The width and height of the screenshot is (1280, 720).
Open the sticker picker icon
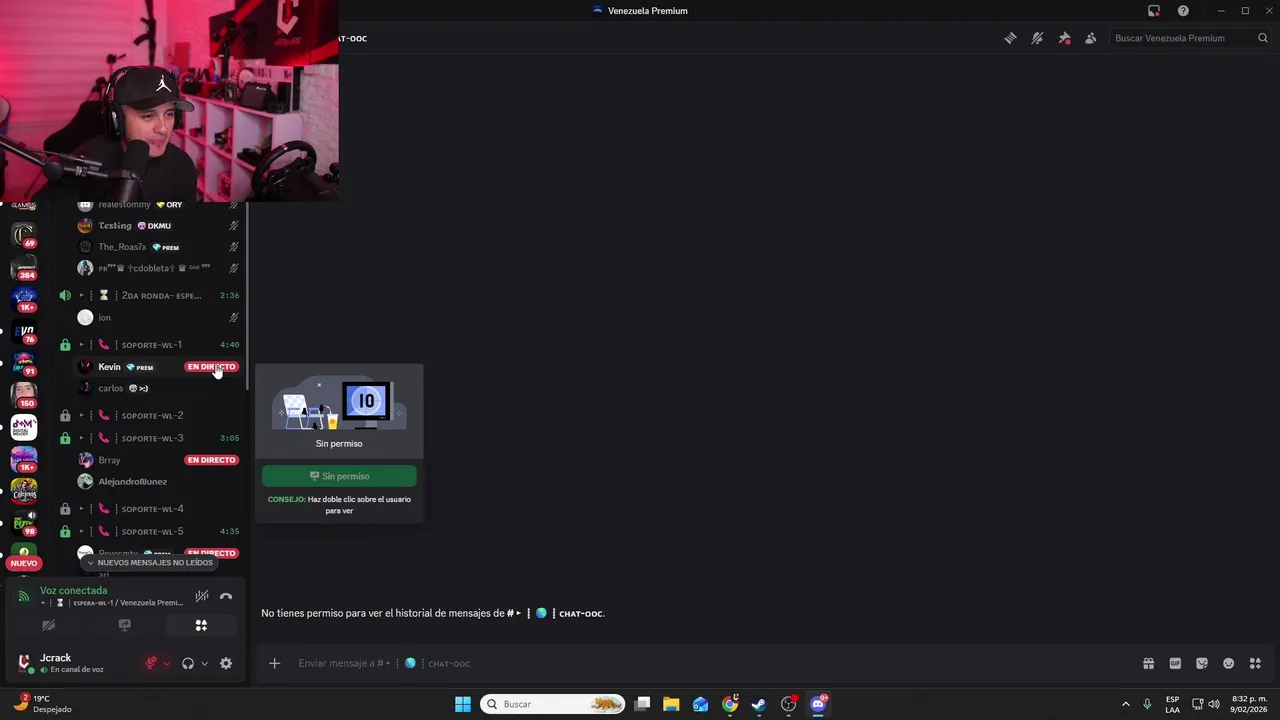point(1202,663)
